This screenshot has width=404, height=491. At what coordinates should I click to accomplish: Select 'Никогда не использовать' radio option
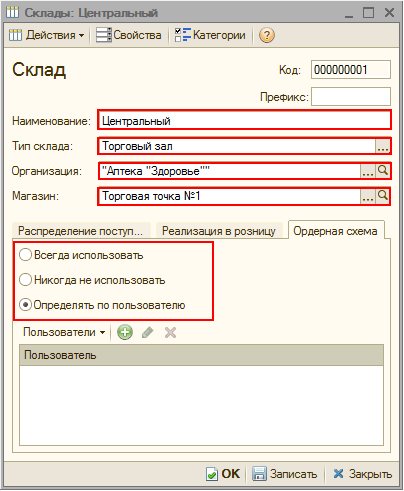pos(25,280)
